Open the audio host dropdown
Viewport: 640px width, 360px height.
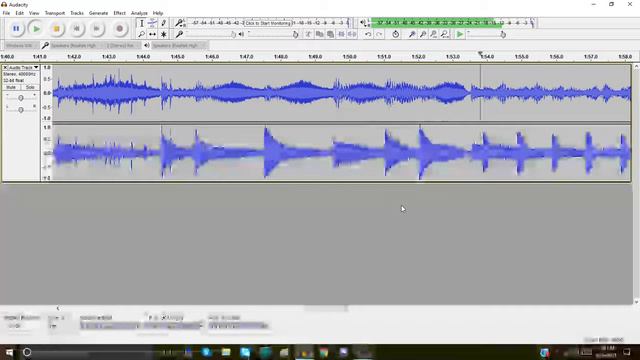[21, 45]
